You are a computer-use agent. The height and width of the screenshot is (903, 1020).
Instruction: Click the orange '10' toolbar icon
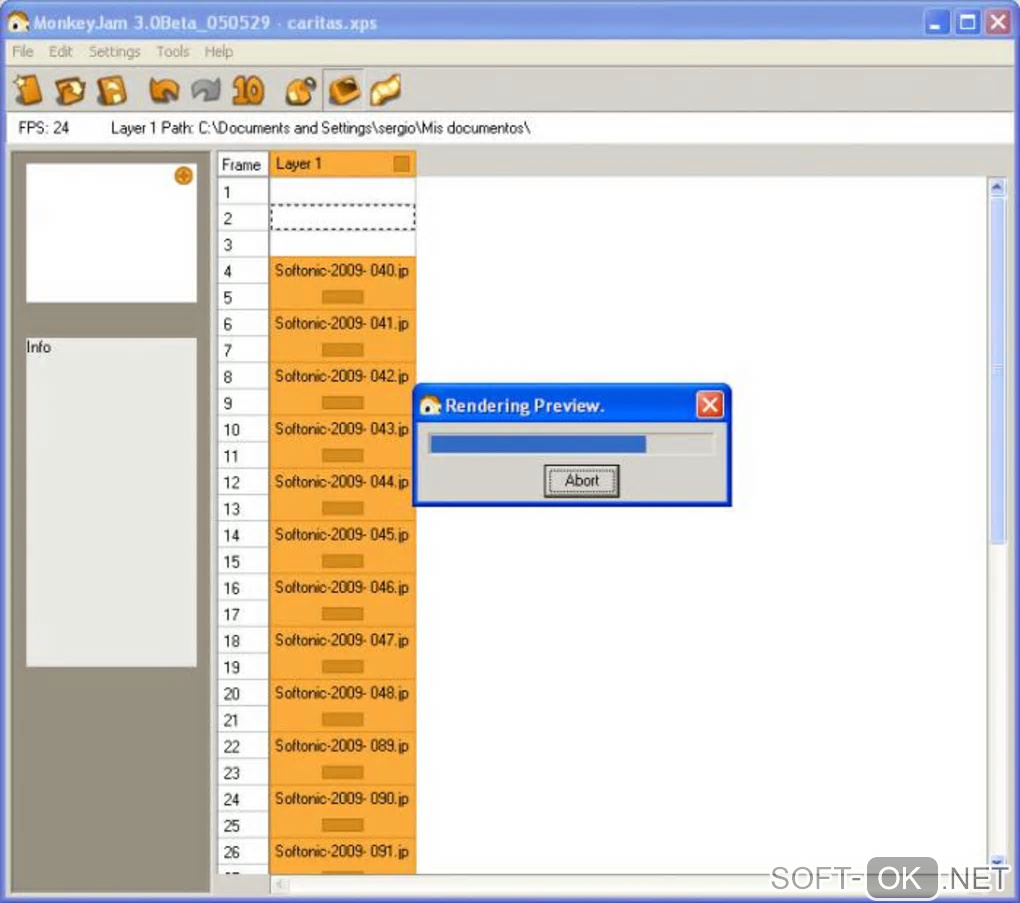click(248, 90)
